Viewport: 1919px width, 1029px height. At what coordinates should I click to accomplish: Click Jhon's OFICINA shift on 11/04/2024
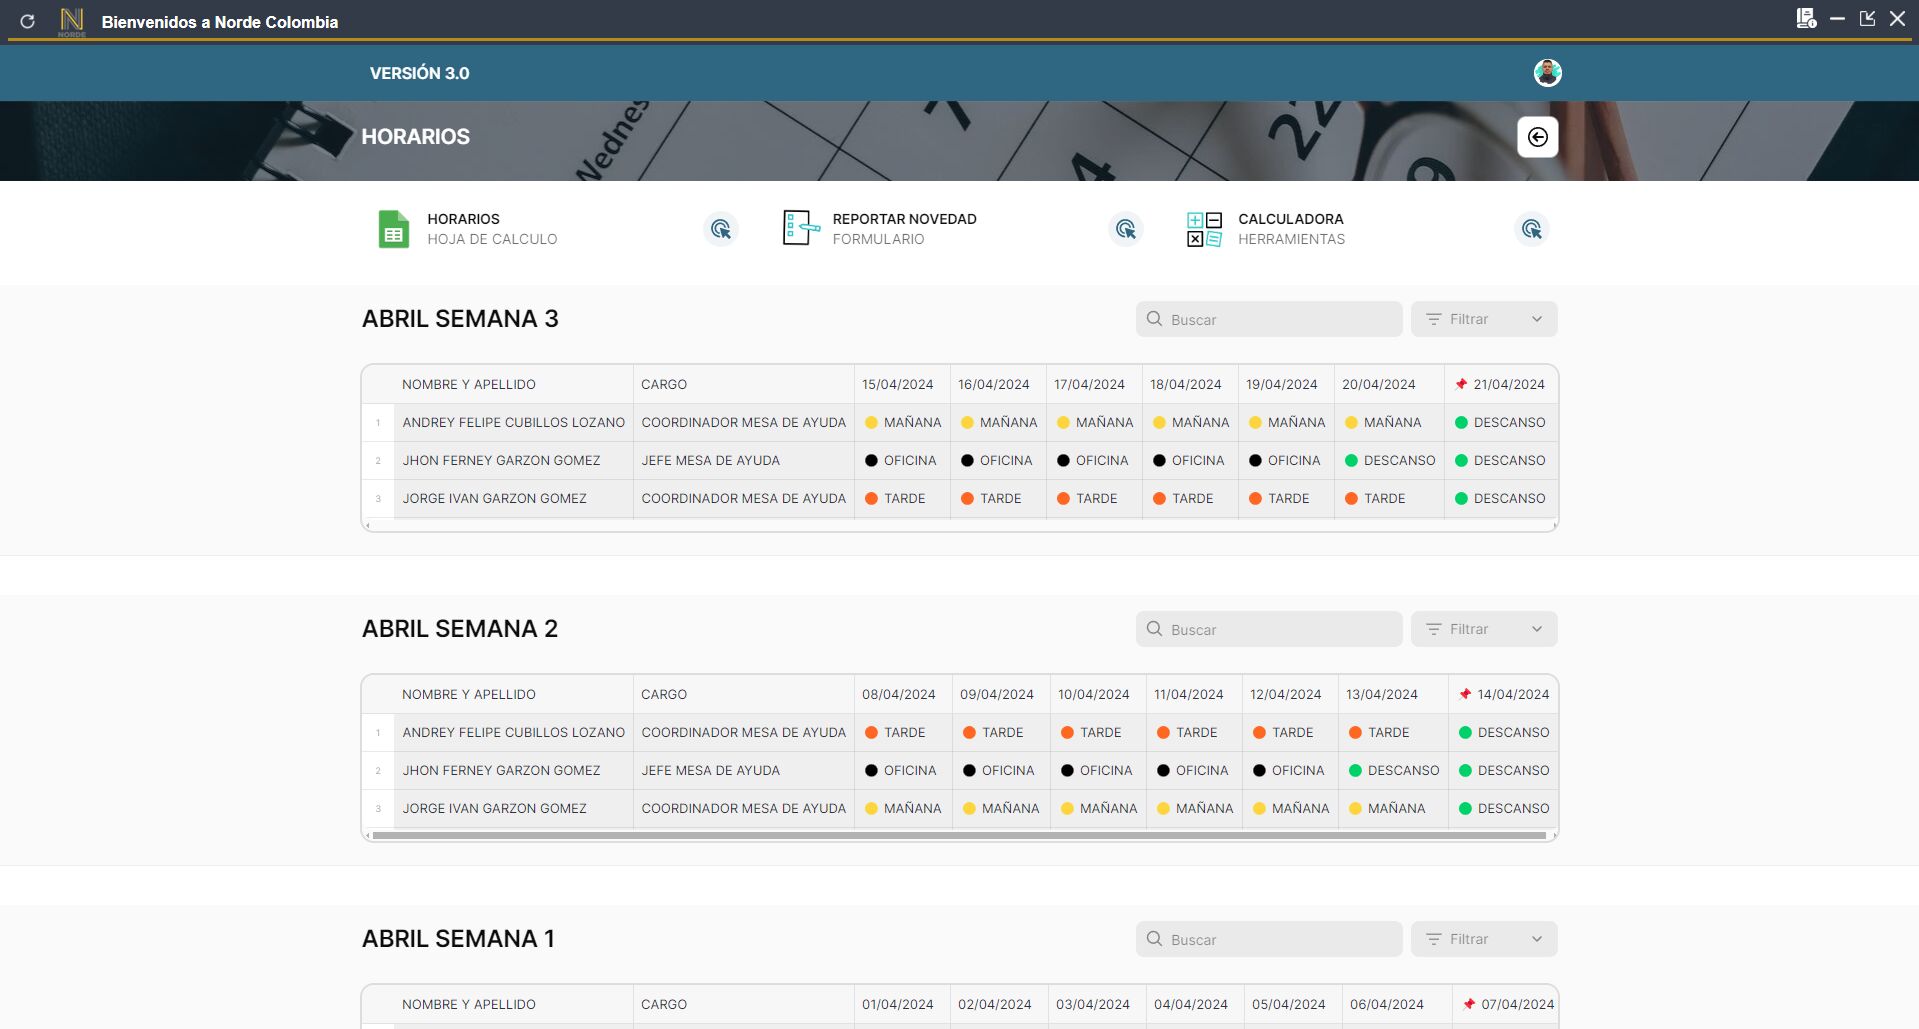coord(1193,770)
